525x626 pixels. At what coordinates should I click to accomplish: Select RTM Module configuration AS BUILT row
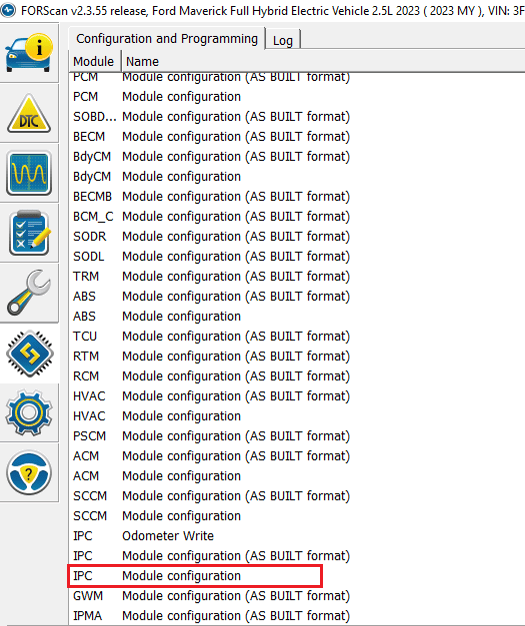[x=297, y=356]
